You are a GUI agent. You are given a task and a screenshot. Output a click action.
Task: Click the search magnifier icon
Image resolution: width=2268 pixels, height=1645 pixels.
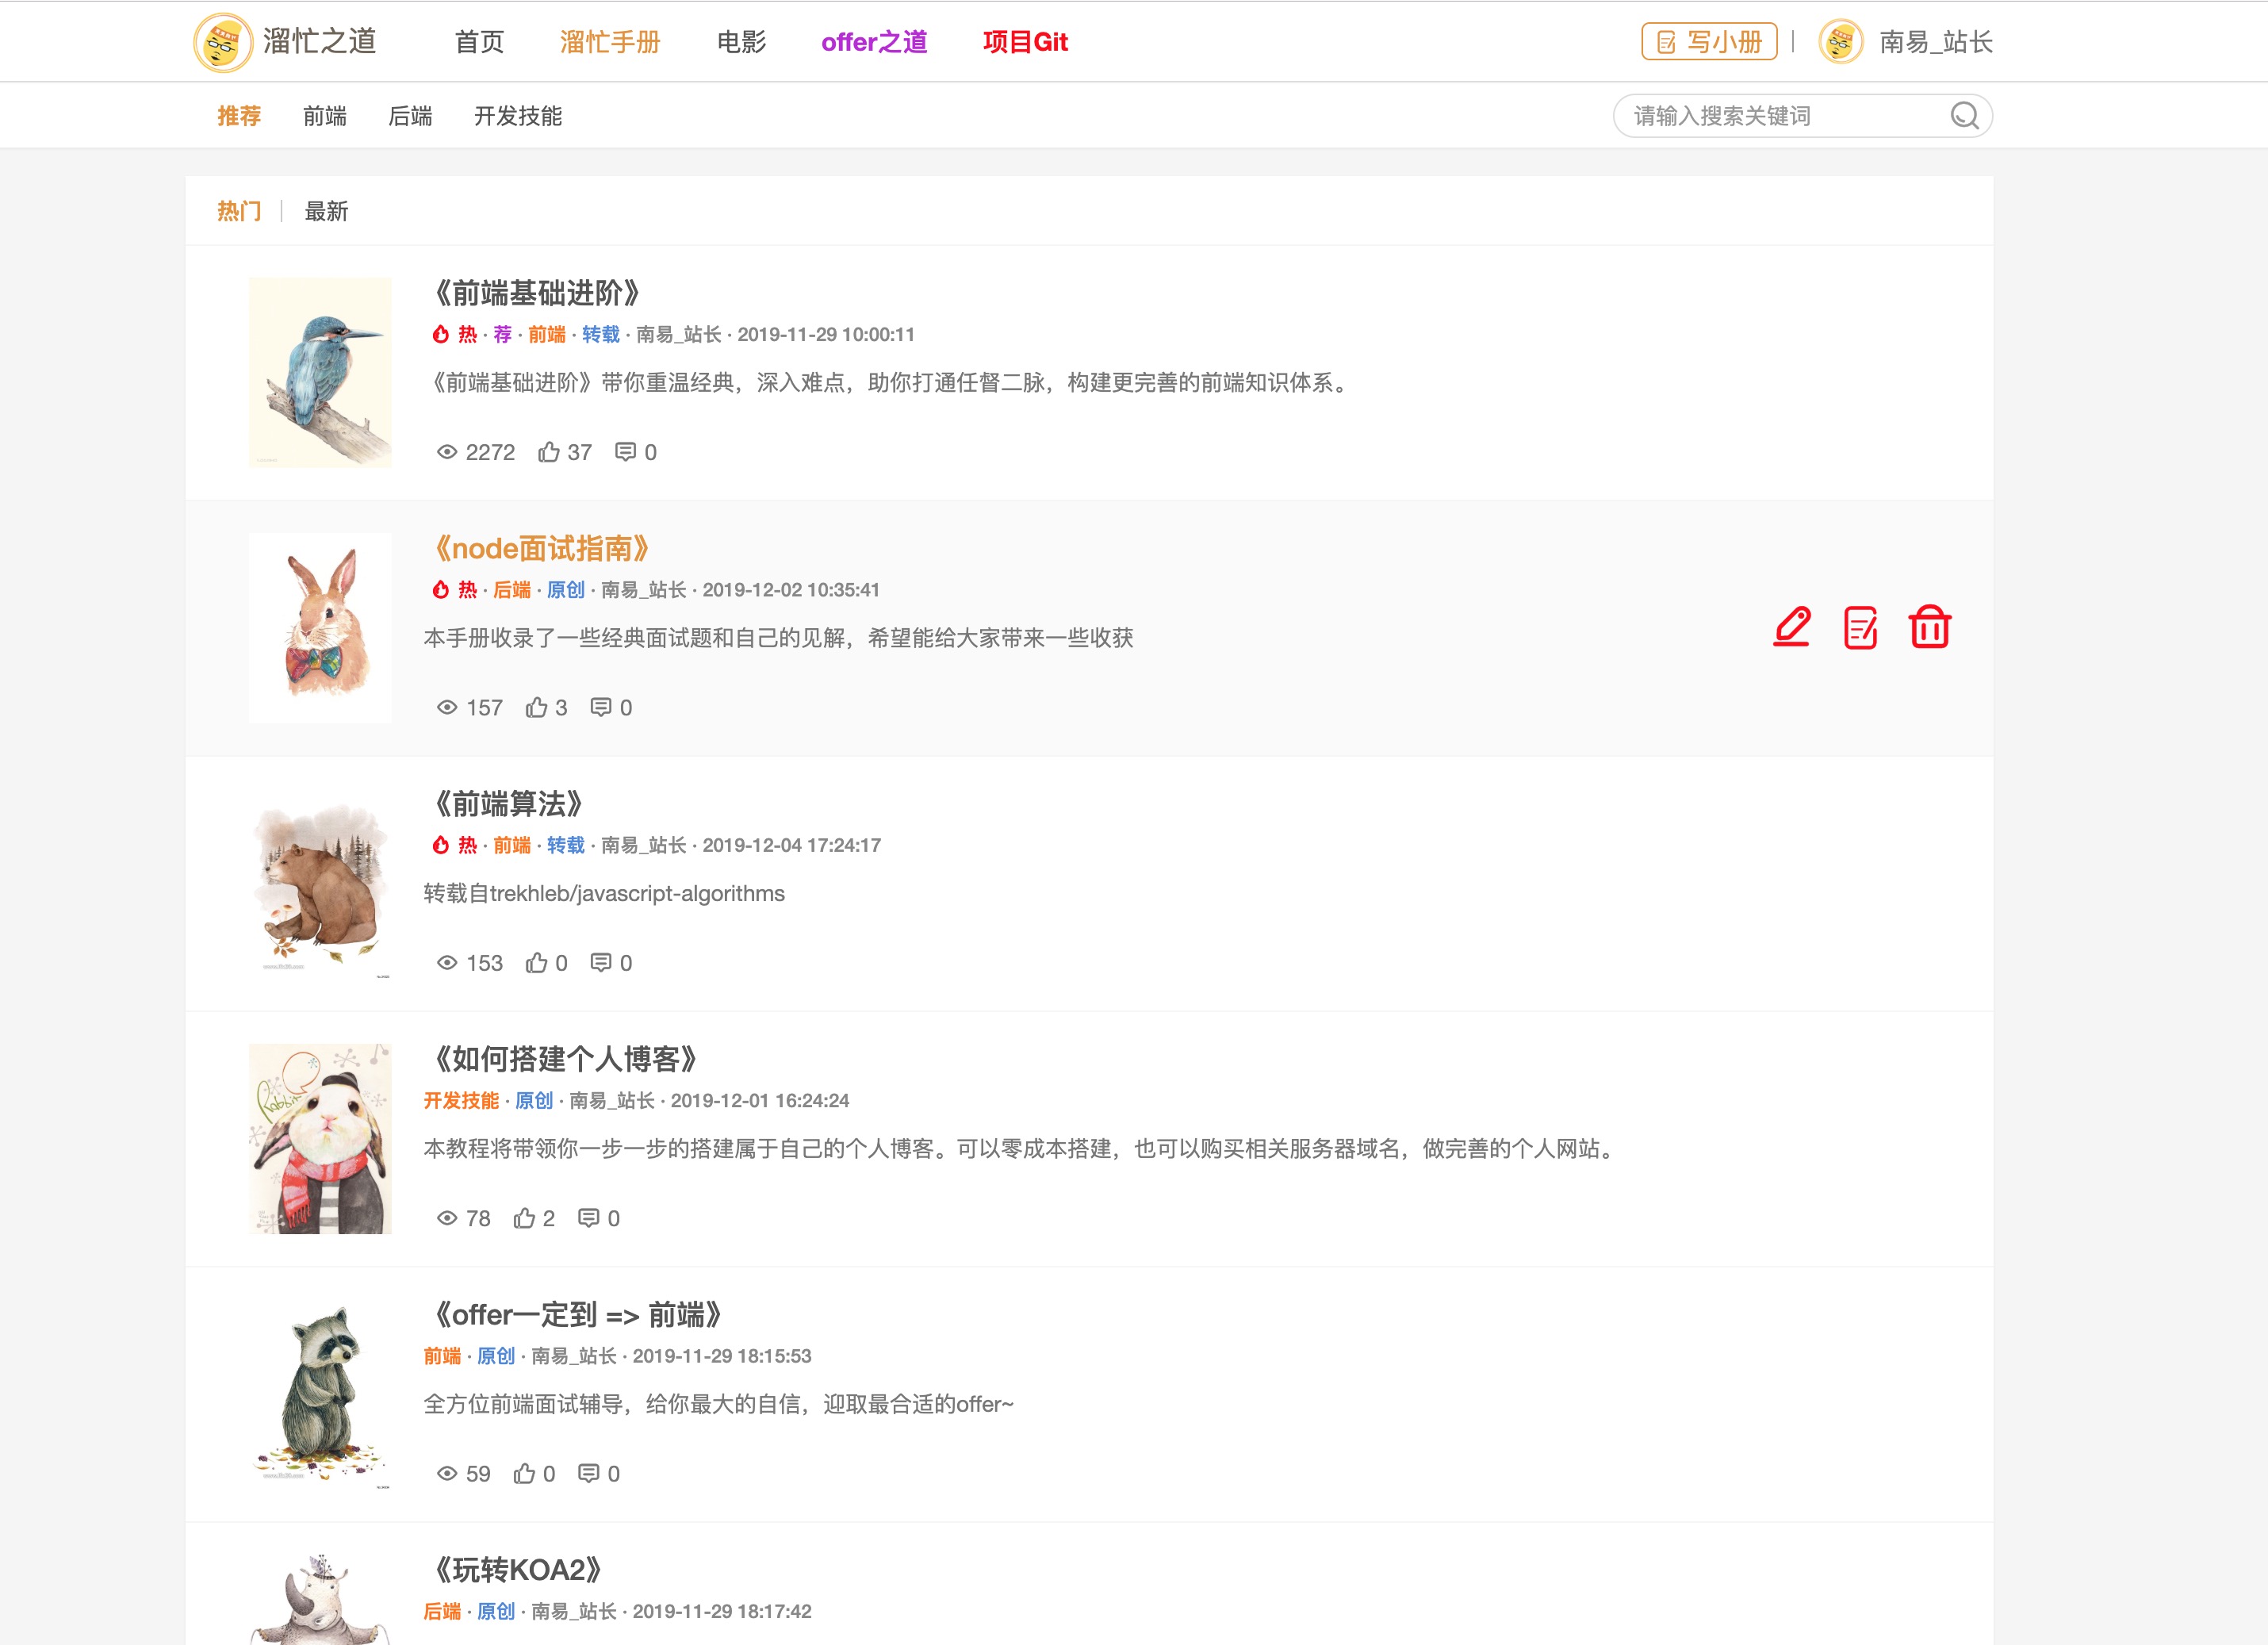tap(1964, 116)
